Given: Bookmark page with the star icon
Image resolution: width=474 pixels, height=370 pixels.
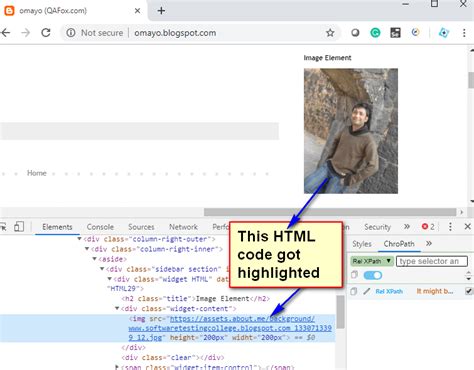Looking at the screenshot, I should pos(330,33).
